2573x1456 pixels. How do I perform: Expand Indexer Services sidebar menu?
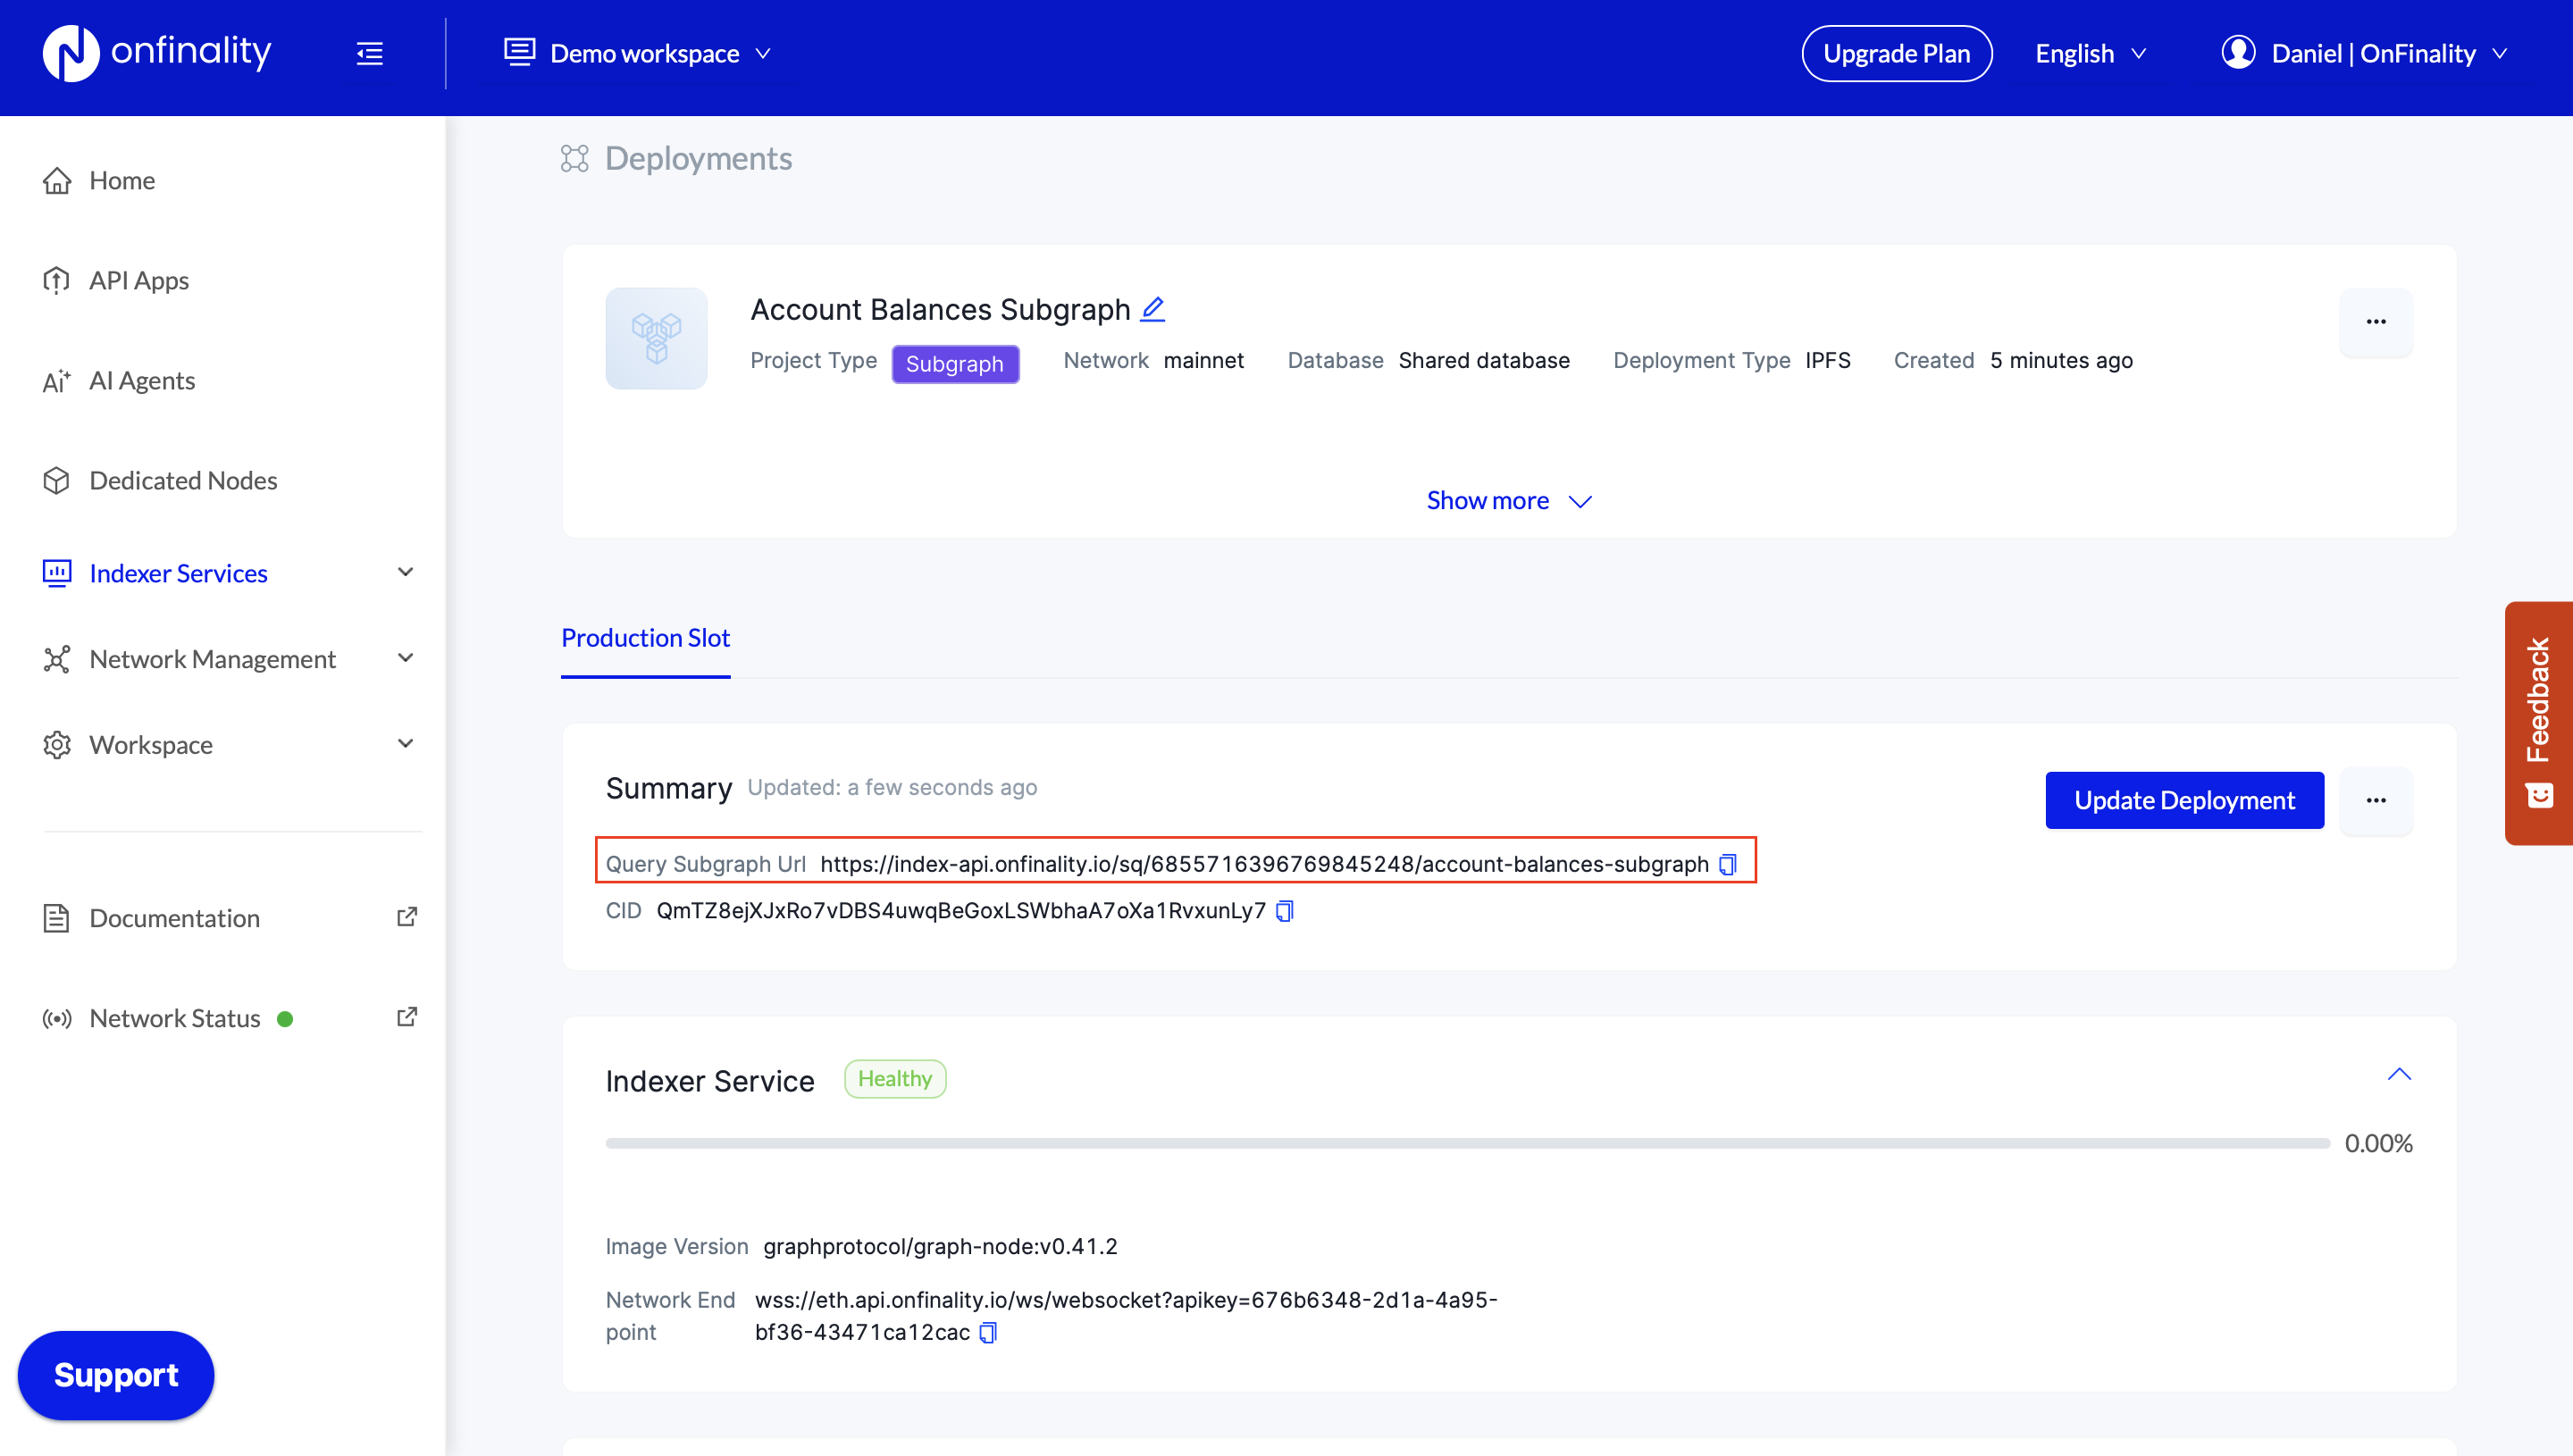(405, 573)
